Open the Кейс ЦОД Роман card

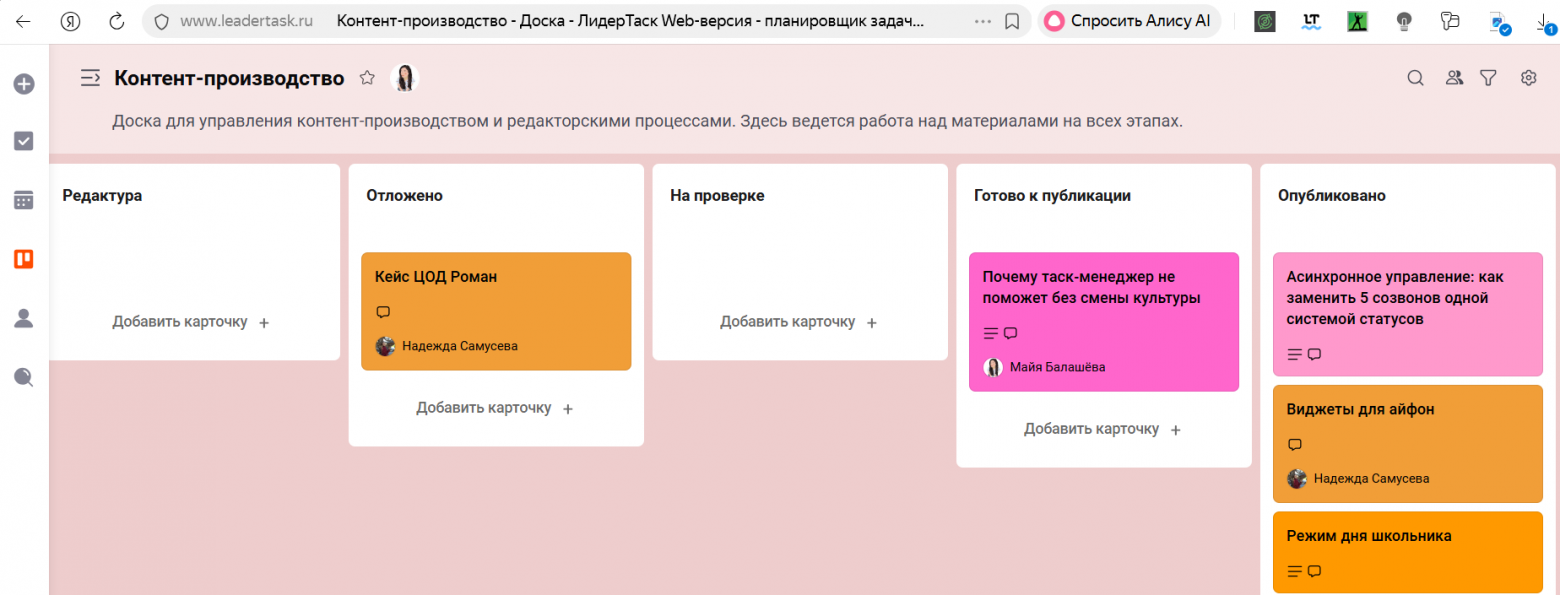pos(496,311)
